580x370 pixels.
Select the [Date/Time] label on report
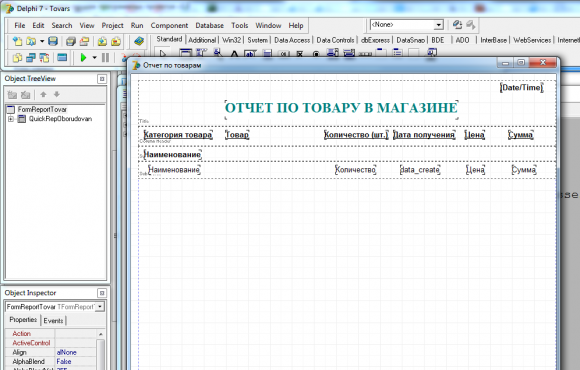click(x=522, y=88)
